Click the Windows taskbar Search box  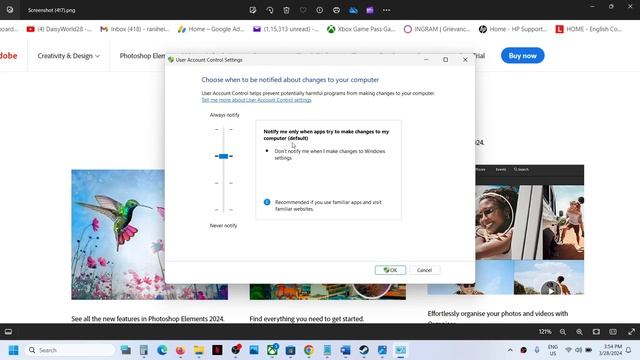tap(70, 350)
